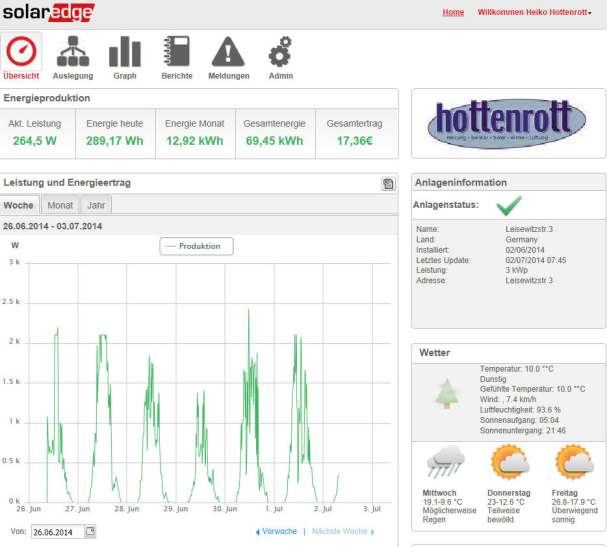
Task: Open the Graph bar chart icon
Action: 125,52
